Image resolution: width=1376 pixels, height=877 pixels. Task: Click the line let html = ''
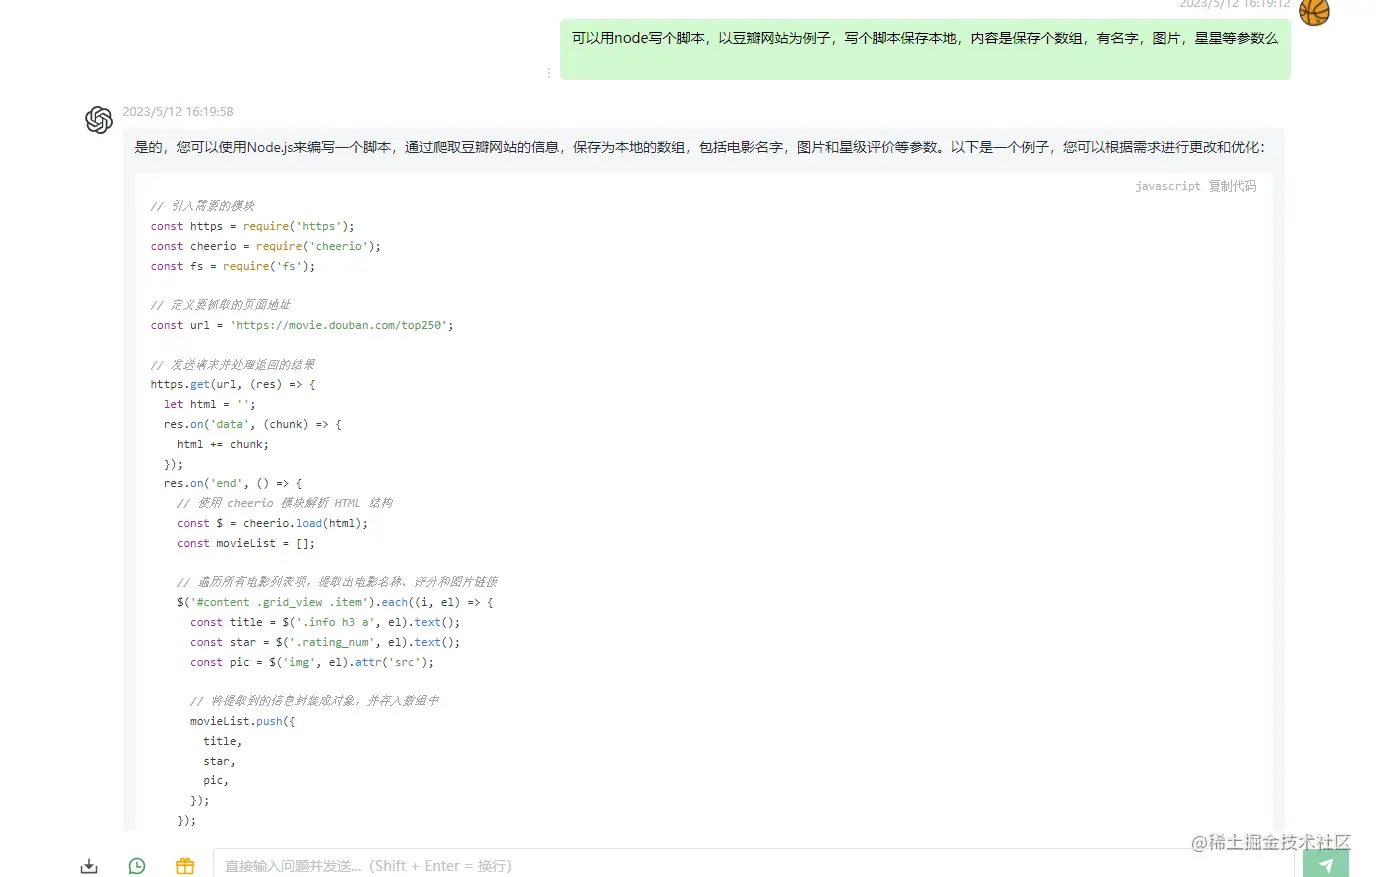209,404
